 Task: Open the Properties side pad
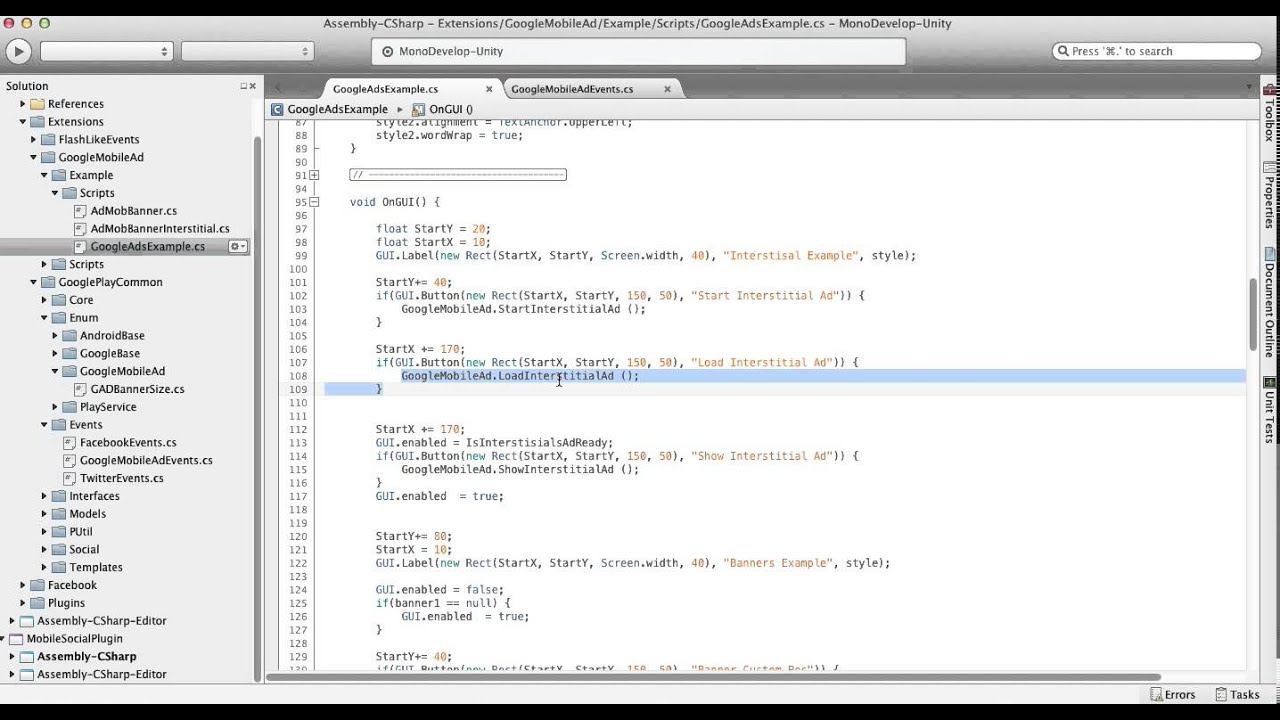[1270, 196]
